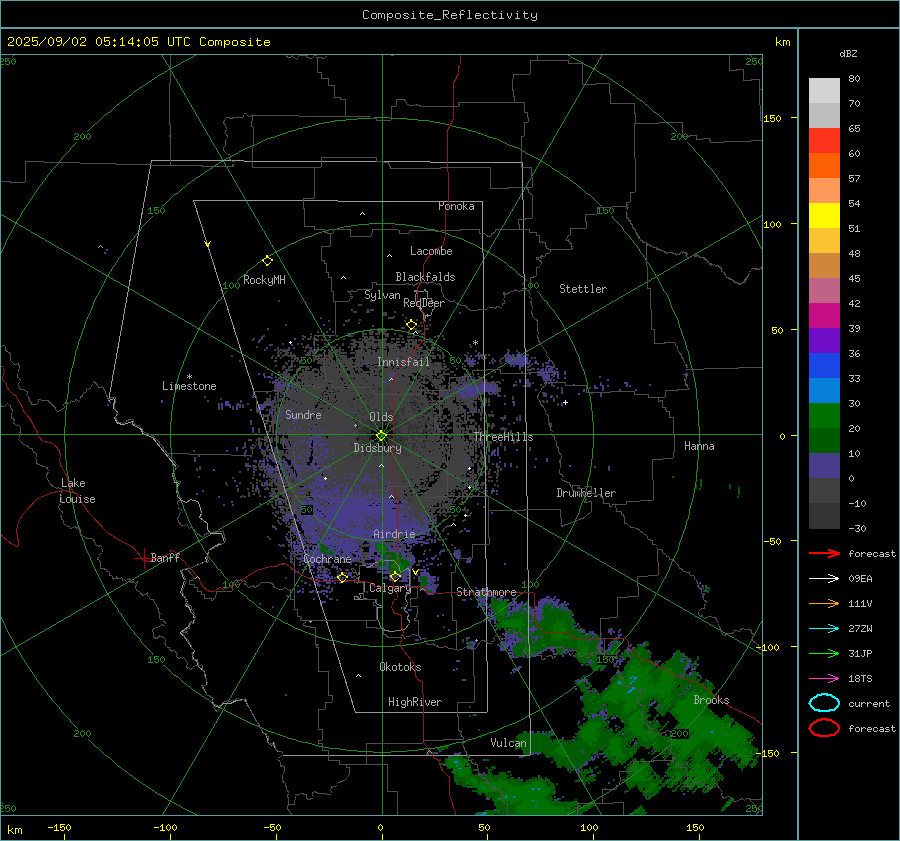Click the slate purple 0–10 dBZ swatch
Screen dimensions: 900x841
point(824,465)
